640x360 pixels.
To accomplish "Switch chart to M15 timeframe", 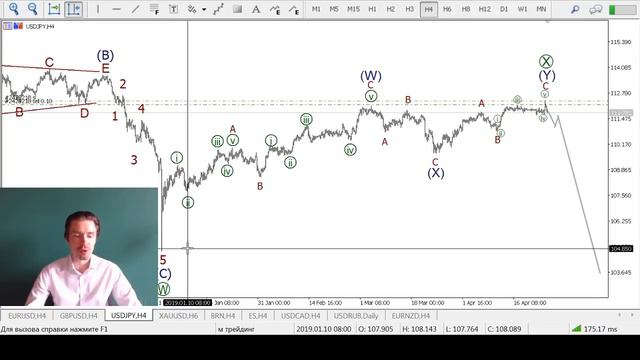I will (353, 9).
